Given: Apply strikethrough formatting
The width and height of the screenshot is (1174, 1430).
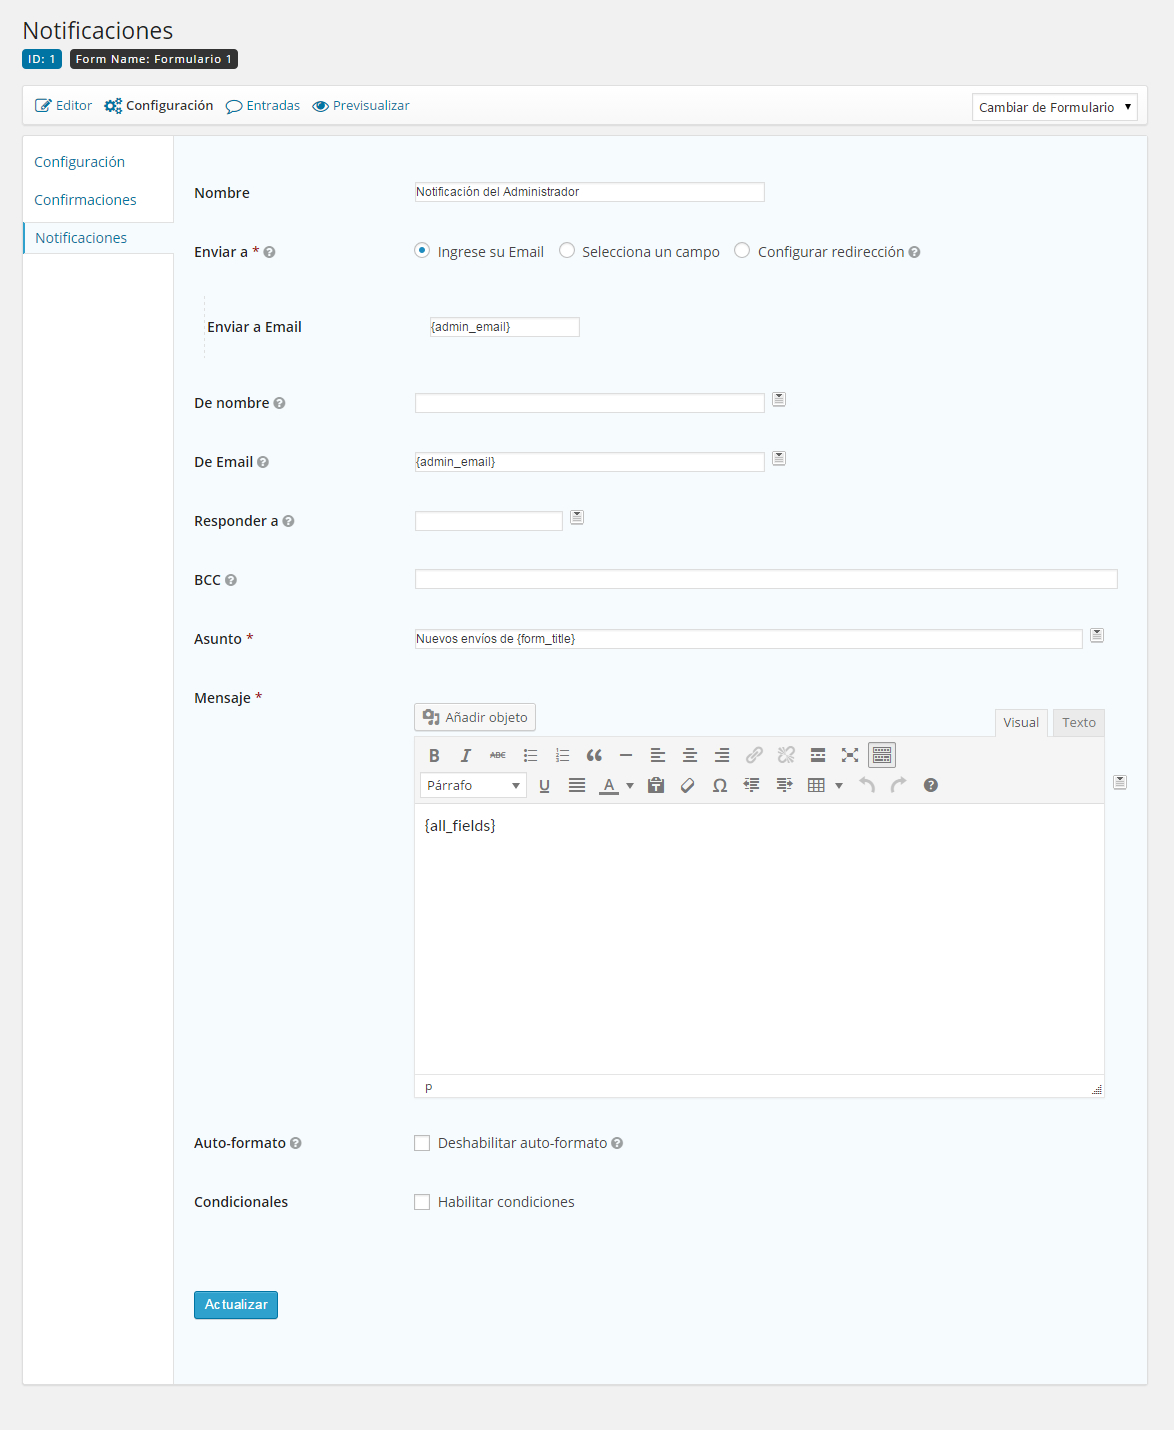Looking at the screenshot, I should click(498, 755).
